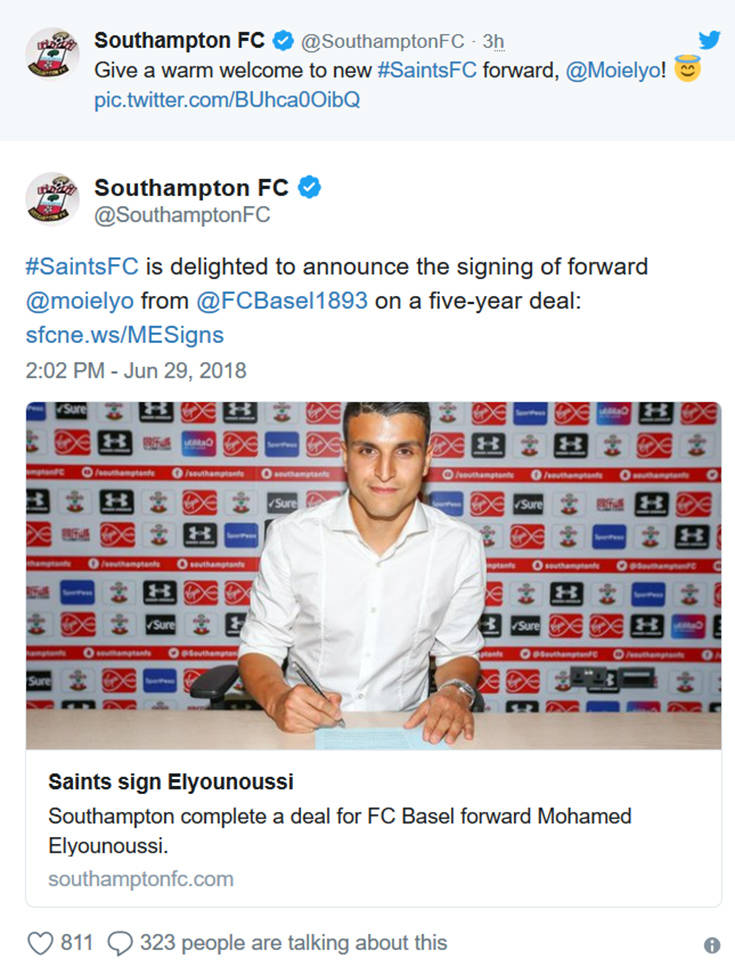The width and height of the screenshot is (735, 975).
Task: Click 323 people are talking about this
Action: pos(293,943)
